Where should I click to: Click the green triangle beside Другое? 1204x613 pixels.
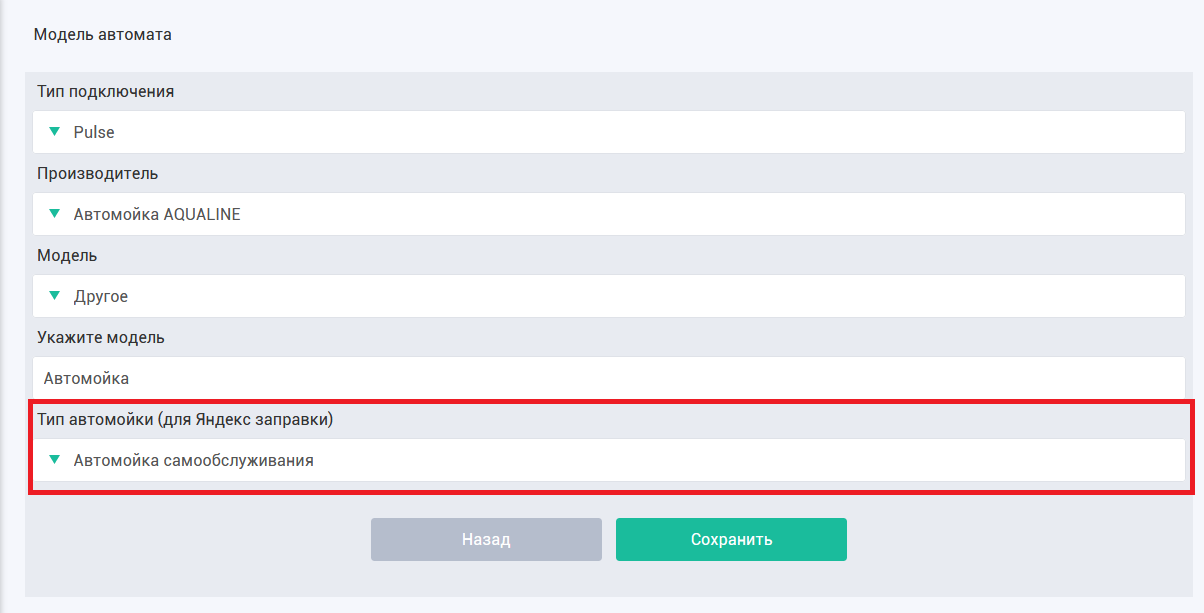point(54,295)
